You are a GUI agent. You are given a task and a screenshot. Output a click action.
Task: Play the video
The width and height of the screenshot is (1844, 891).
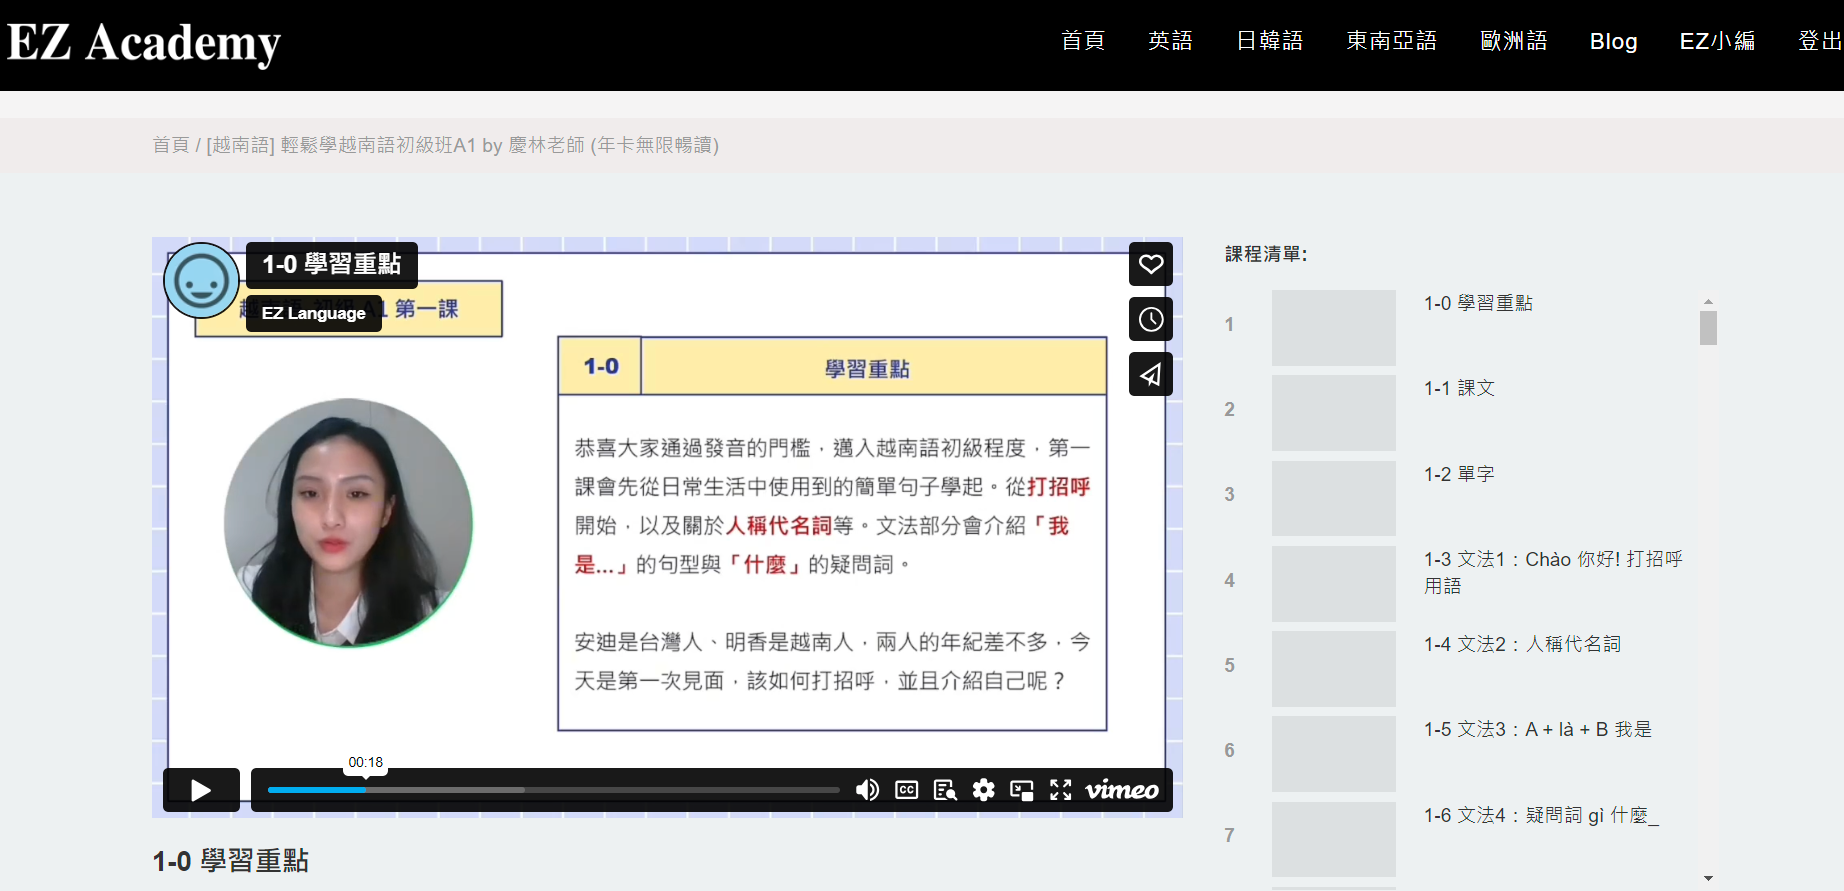201,790
